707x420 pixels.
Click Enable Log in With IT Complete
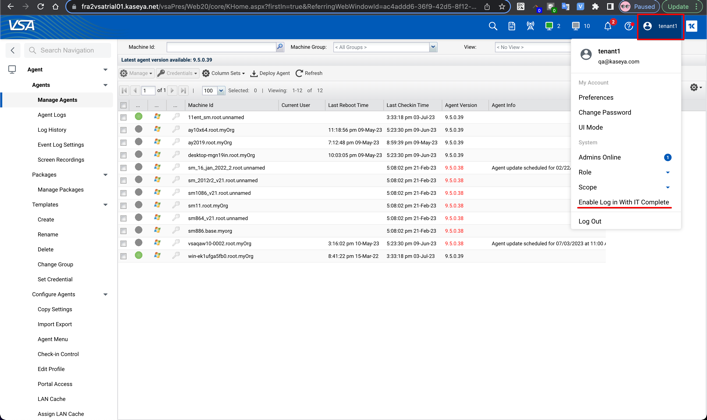(623, 202)
